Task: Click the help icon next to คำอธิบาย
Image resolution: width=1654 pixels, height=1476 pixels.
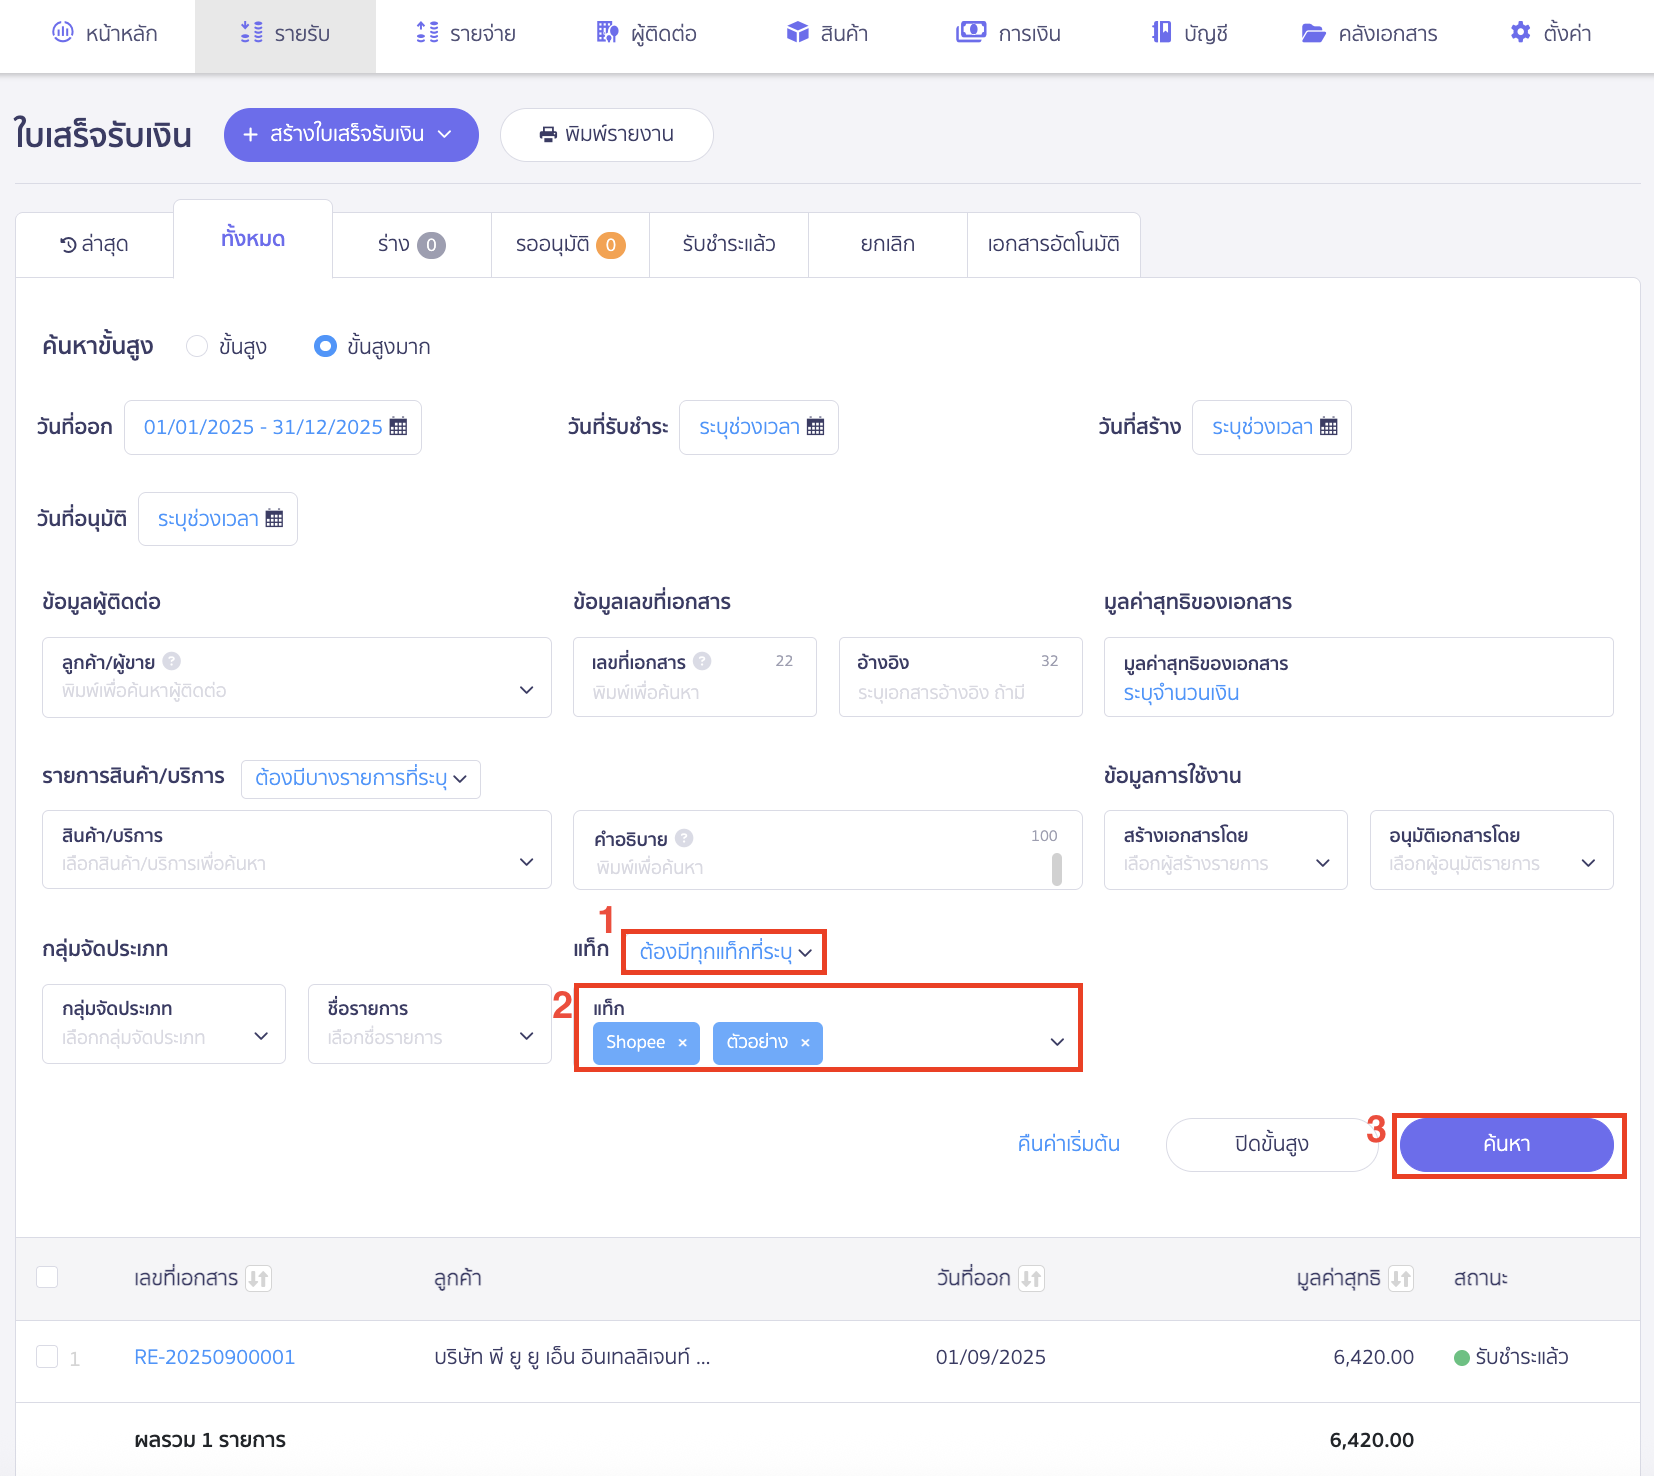Action: point(684,838)
